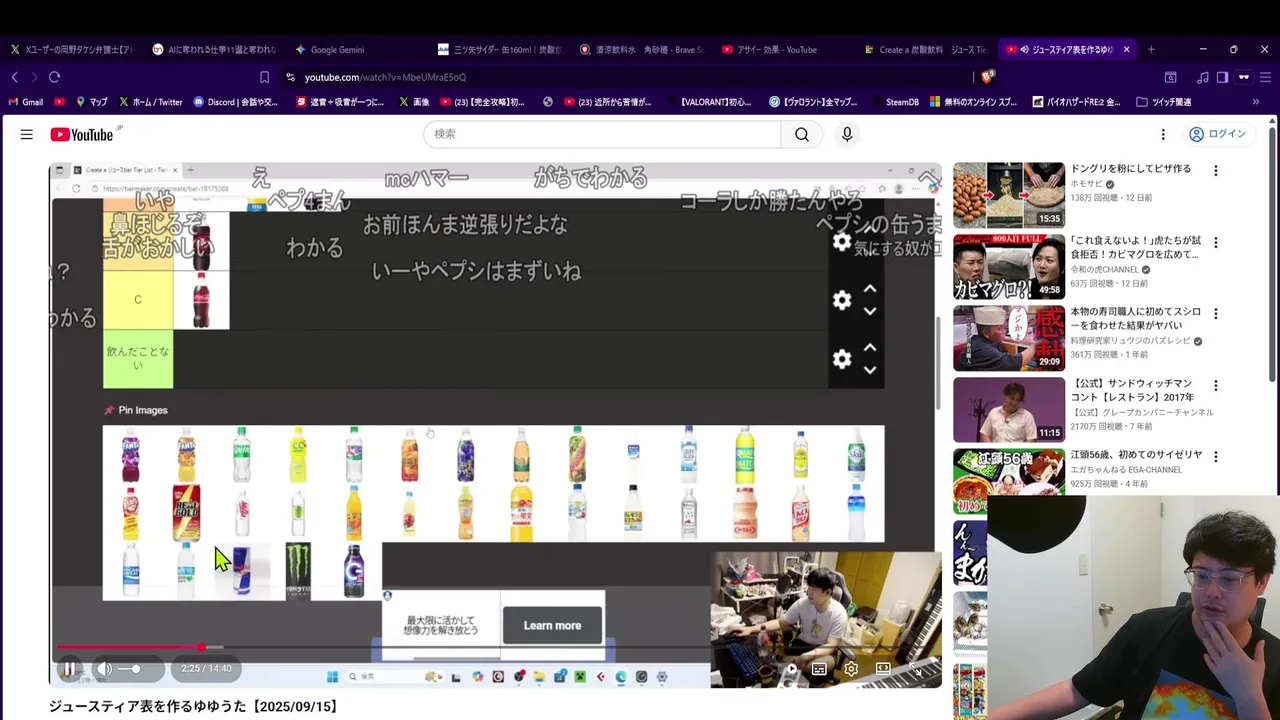
Task: Open the Discord bookmark
Action: 235,102
